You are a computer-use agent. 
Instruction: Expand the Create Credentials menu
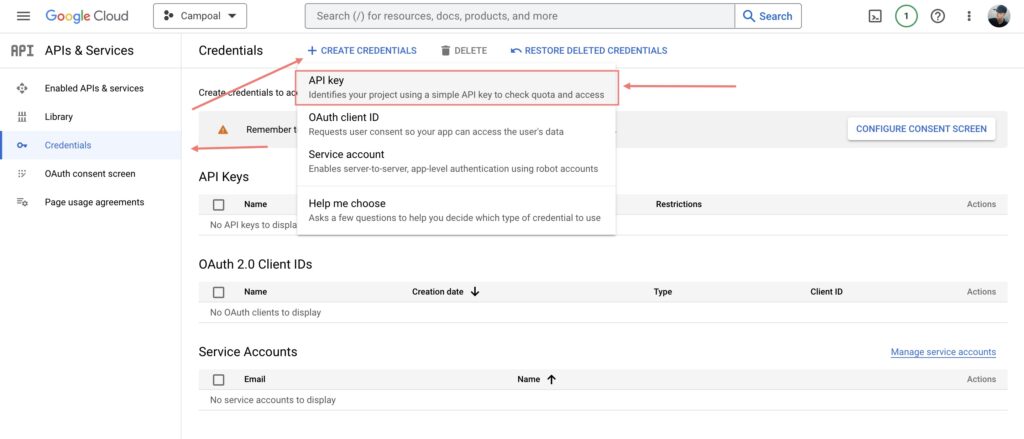[x=362, y=50]
